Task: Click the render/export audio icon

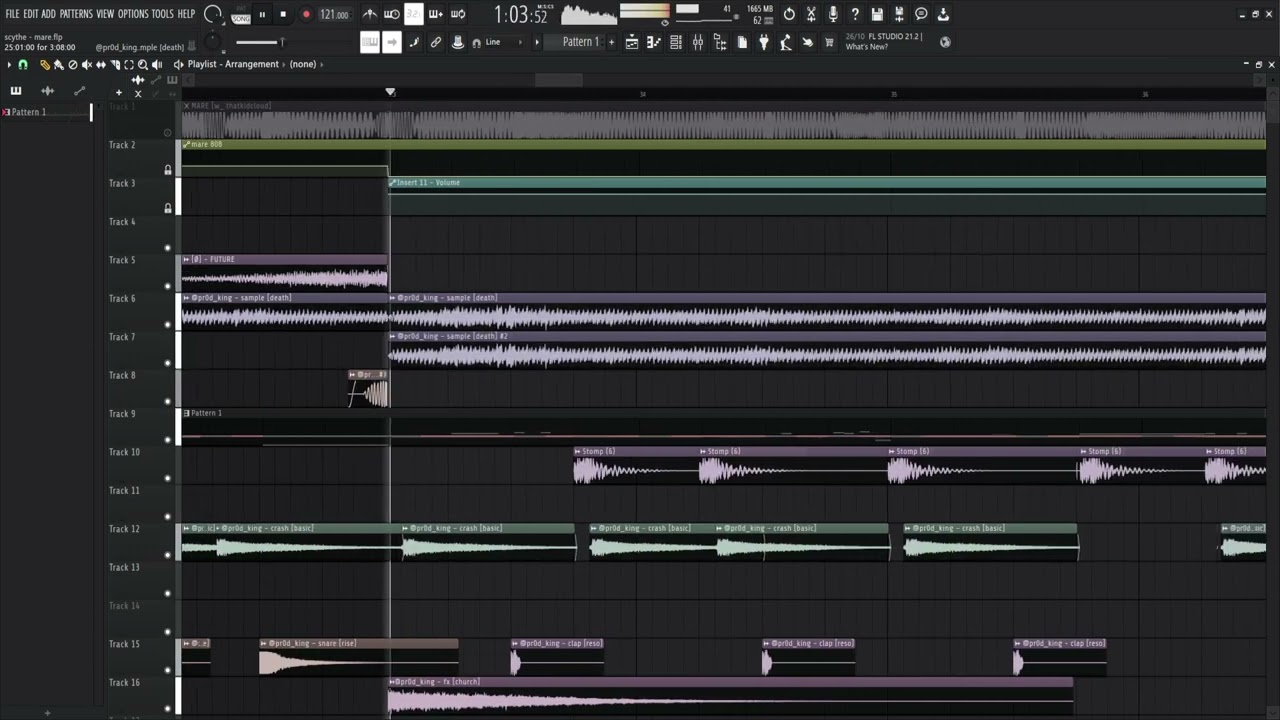Action: pyautogui.click(x=899, y=14)
